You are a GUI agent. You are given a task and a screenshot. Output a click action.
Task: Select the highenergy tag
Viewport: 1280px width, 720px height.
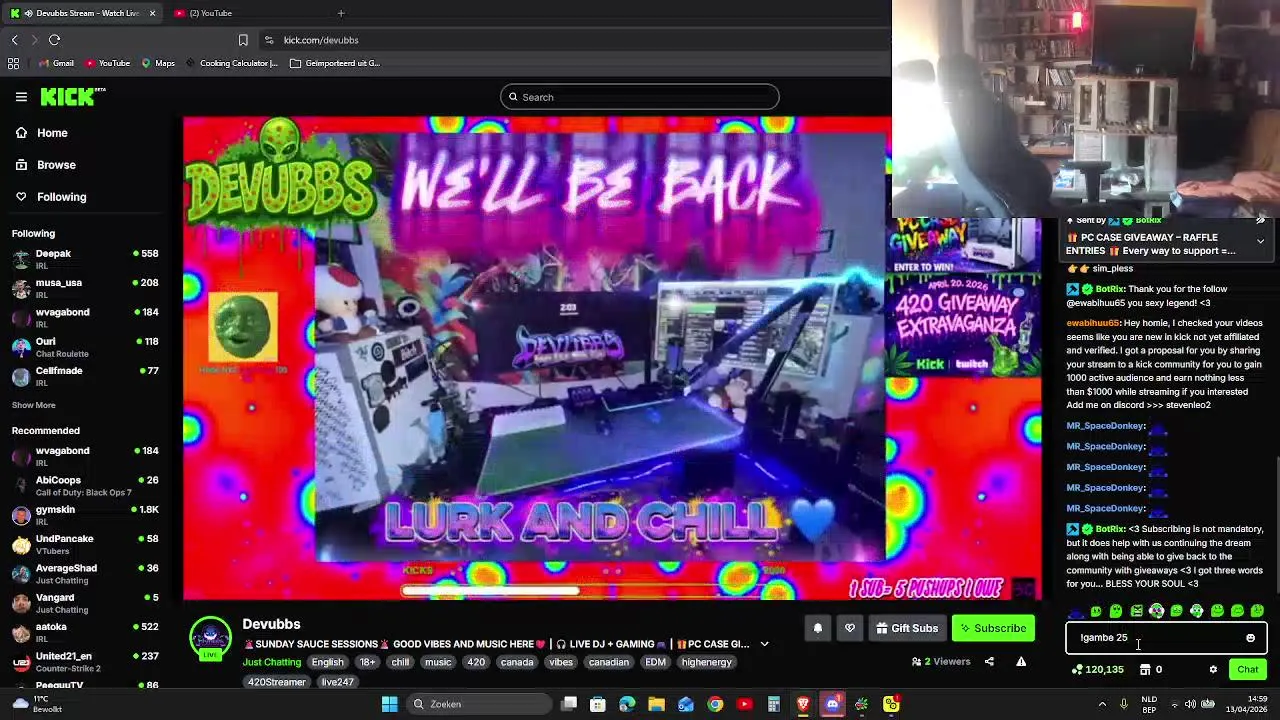click(x=706, y=662)
